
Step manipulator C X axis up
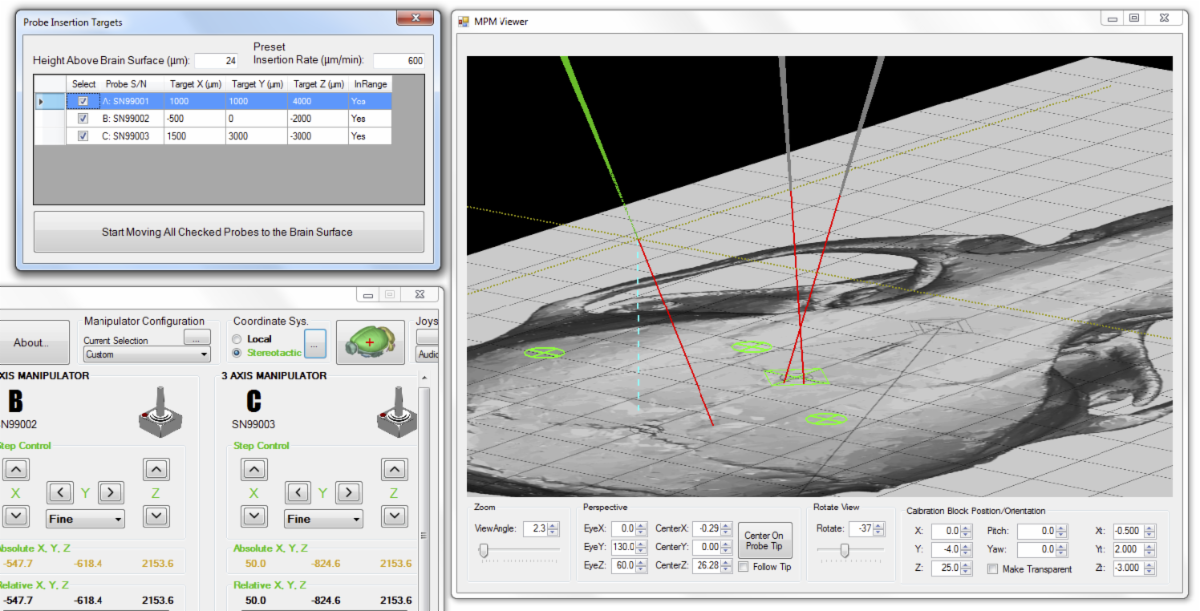tap(254, 469)
